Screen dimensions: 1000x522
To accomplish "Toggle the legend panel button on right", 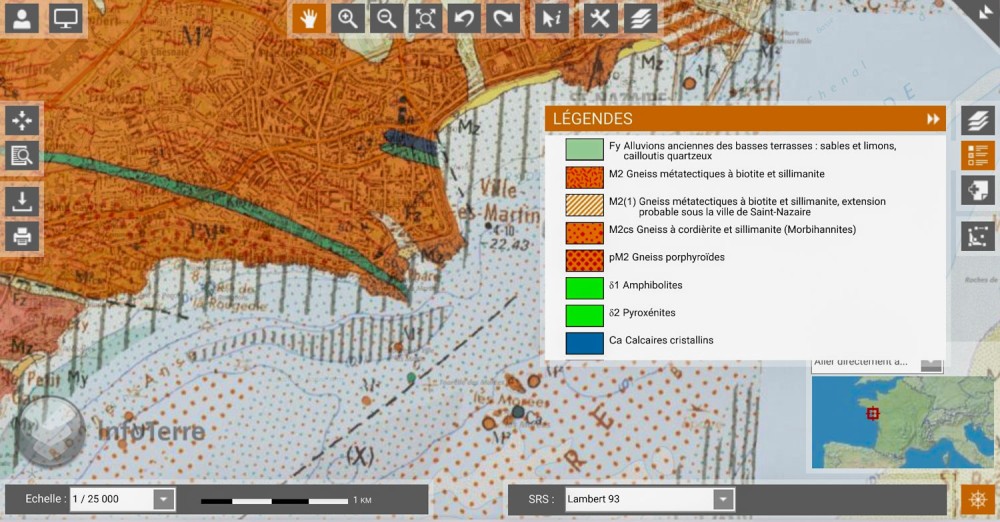I will 978,155.
